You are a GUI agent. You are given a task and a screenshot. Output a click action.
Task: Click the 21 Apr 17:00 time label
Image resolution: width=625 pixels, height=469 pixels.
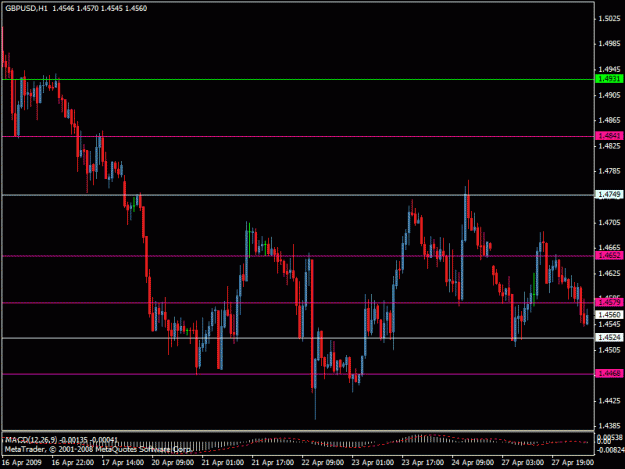pos(273,463)
